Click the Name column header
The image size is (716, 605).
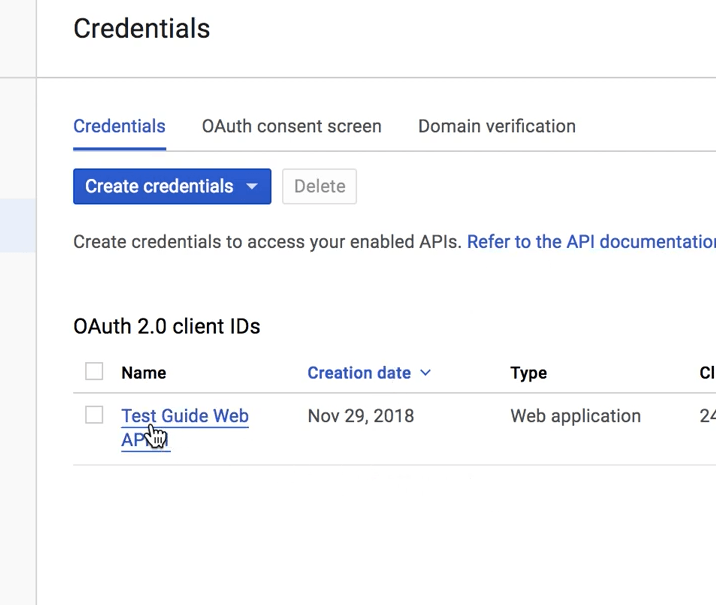(144, 373)
